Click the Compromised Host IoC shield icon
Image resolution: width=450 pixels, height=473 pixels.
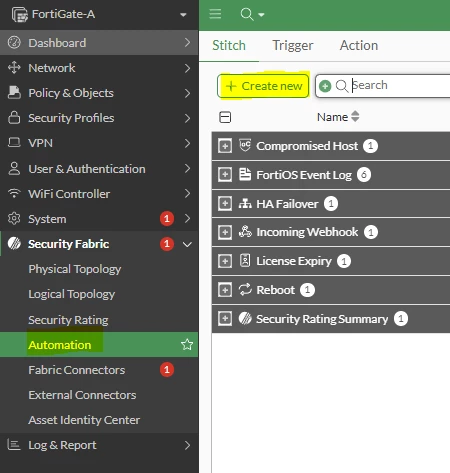click(x=245, y=145)
